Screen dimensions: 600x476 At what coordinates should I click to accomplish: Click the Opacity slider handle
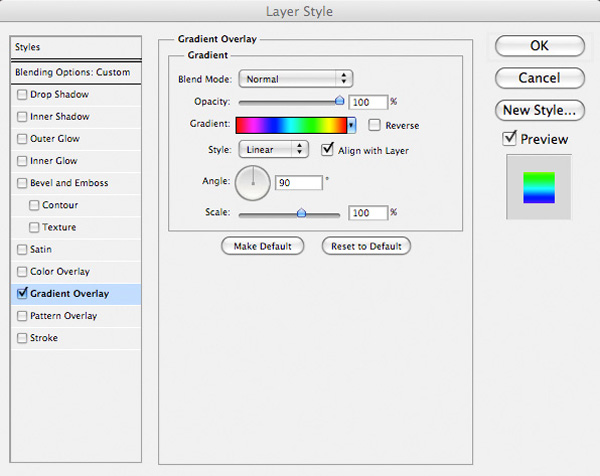pyautogui.click(x=339, y=101)
